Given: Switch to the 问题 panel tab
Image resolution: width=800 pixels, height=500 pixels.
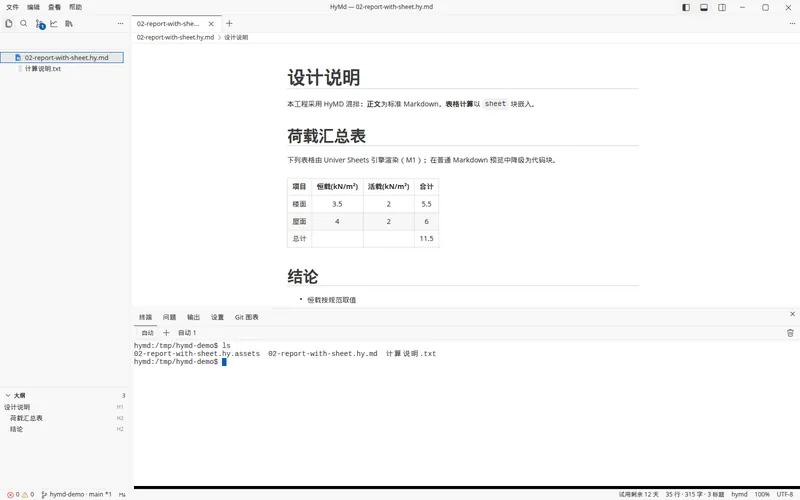Looking at the screenshot, I should click(x=169, y=317).
